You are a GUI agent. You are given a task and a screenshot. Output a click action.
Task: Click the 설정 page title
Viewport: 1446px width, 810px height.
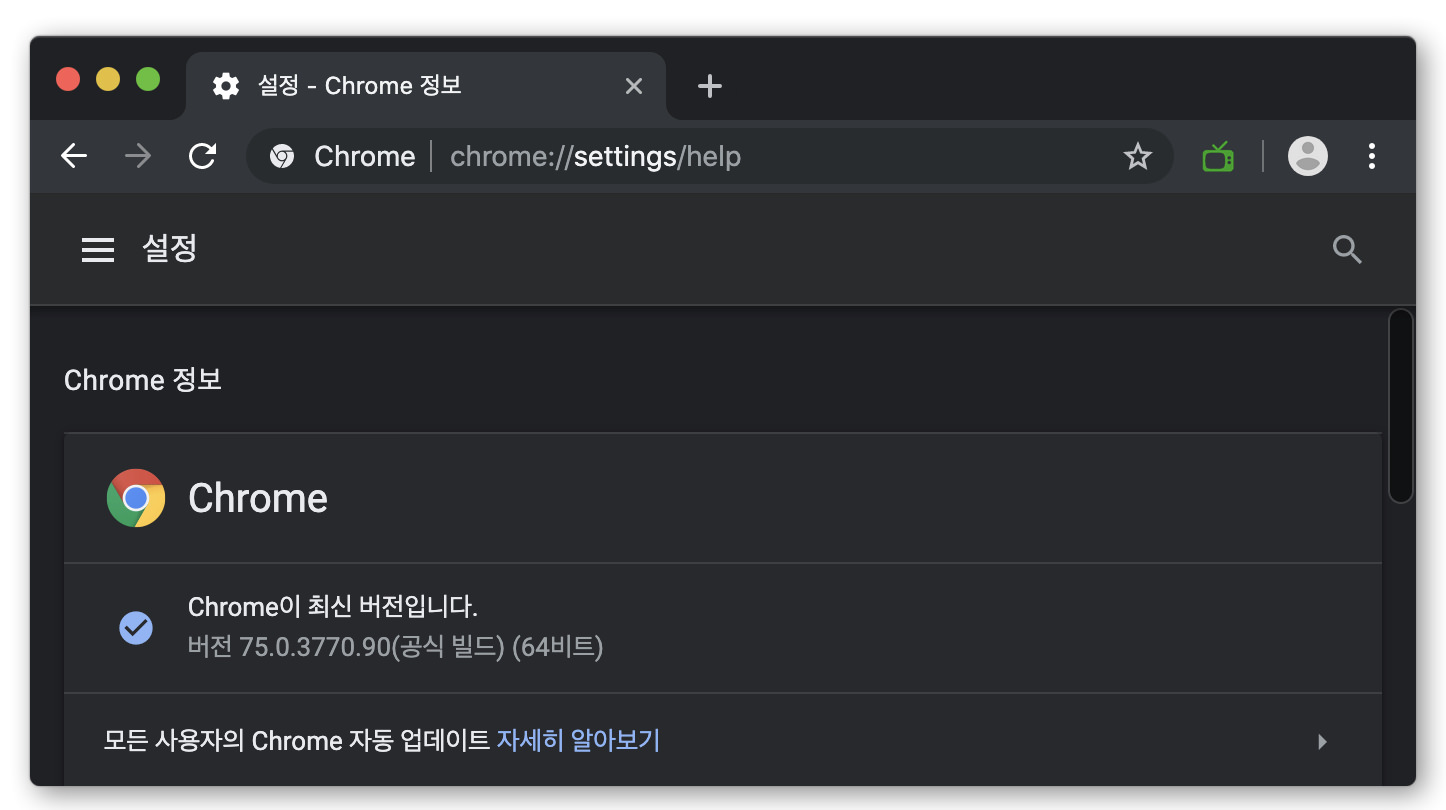tap(170, 249)
